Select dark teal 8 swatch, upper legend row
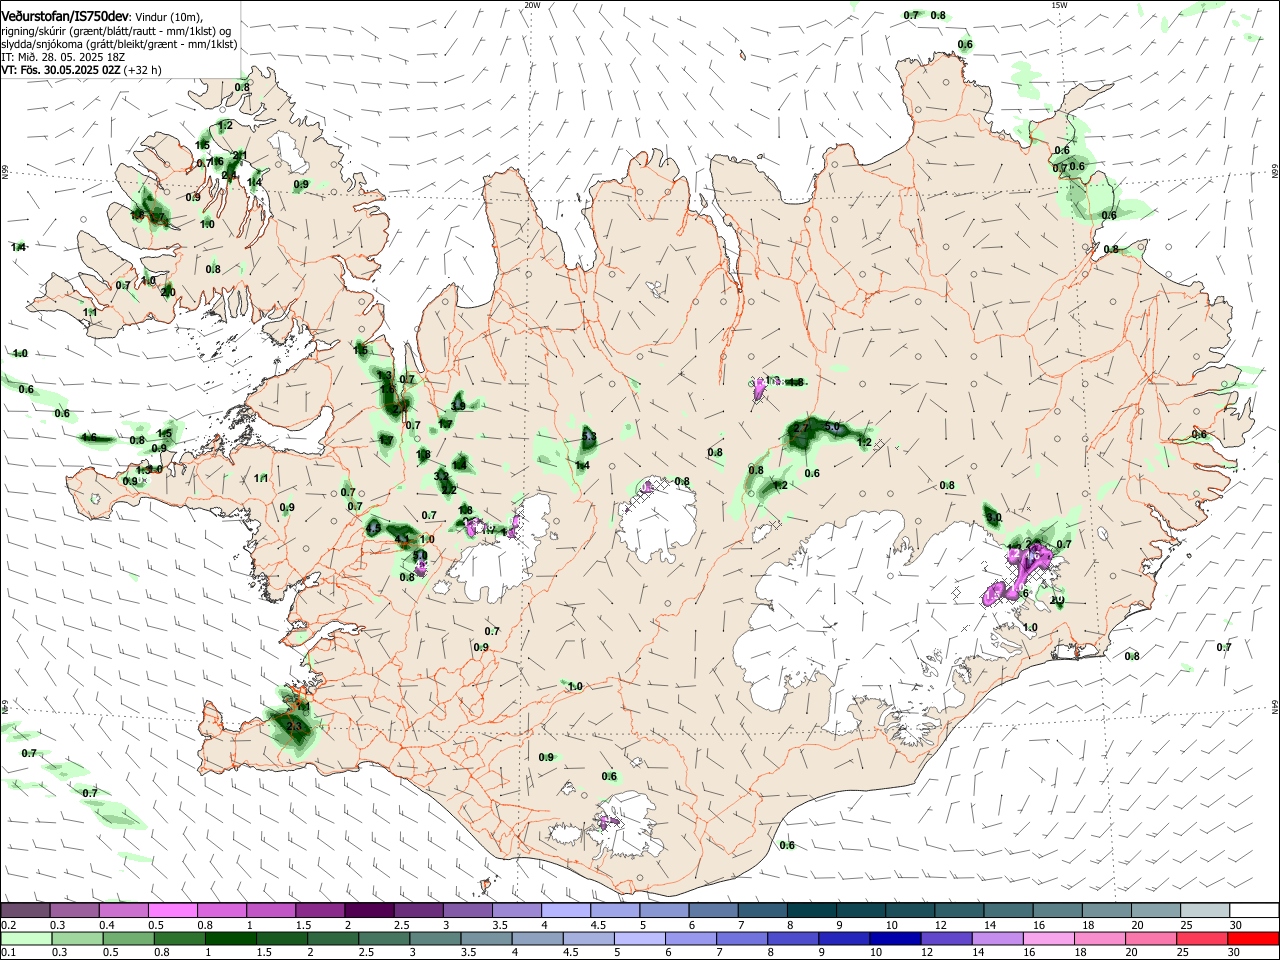This screenshot has height=960, width=1280. click(811, 911)
